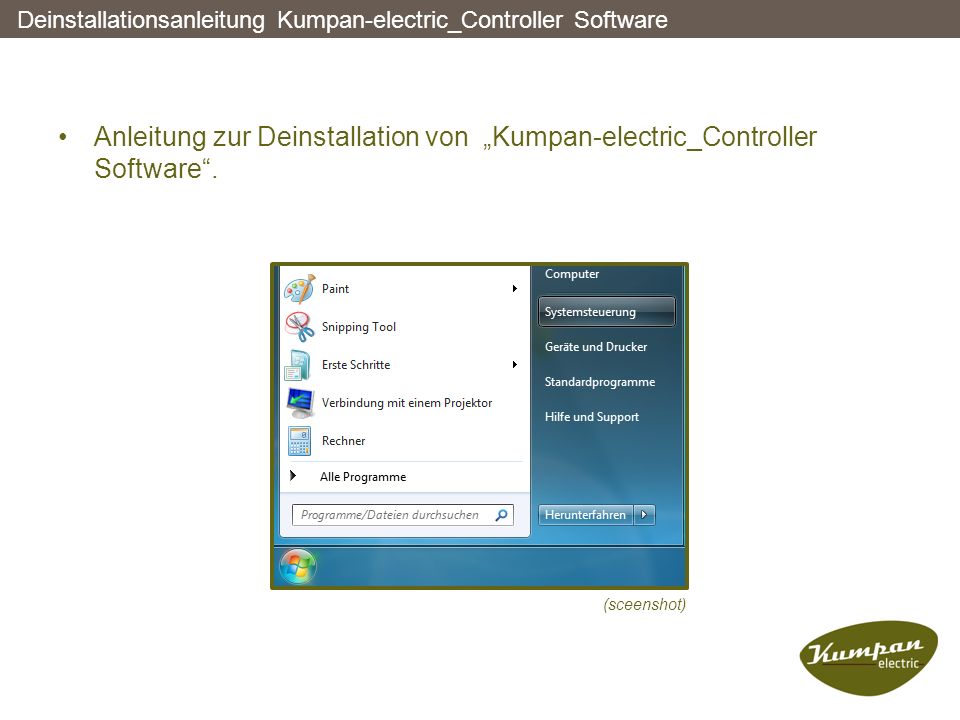Click the (sceenshot) caption text
Viewport: 960px width, 720px height.
pos(645,605)
